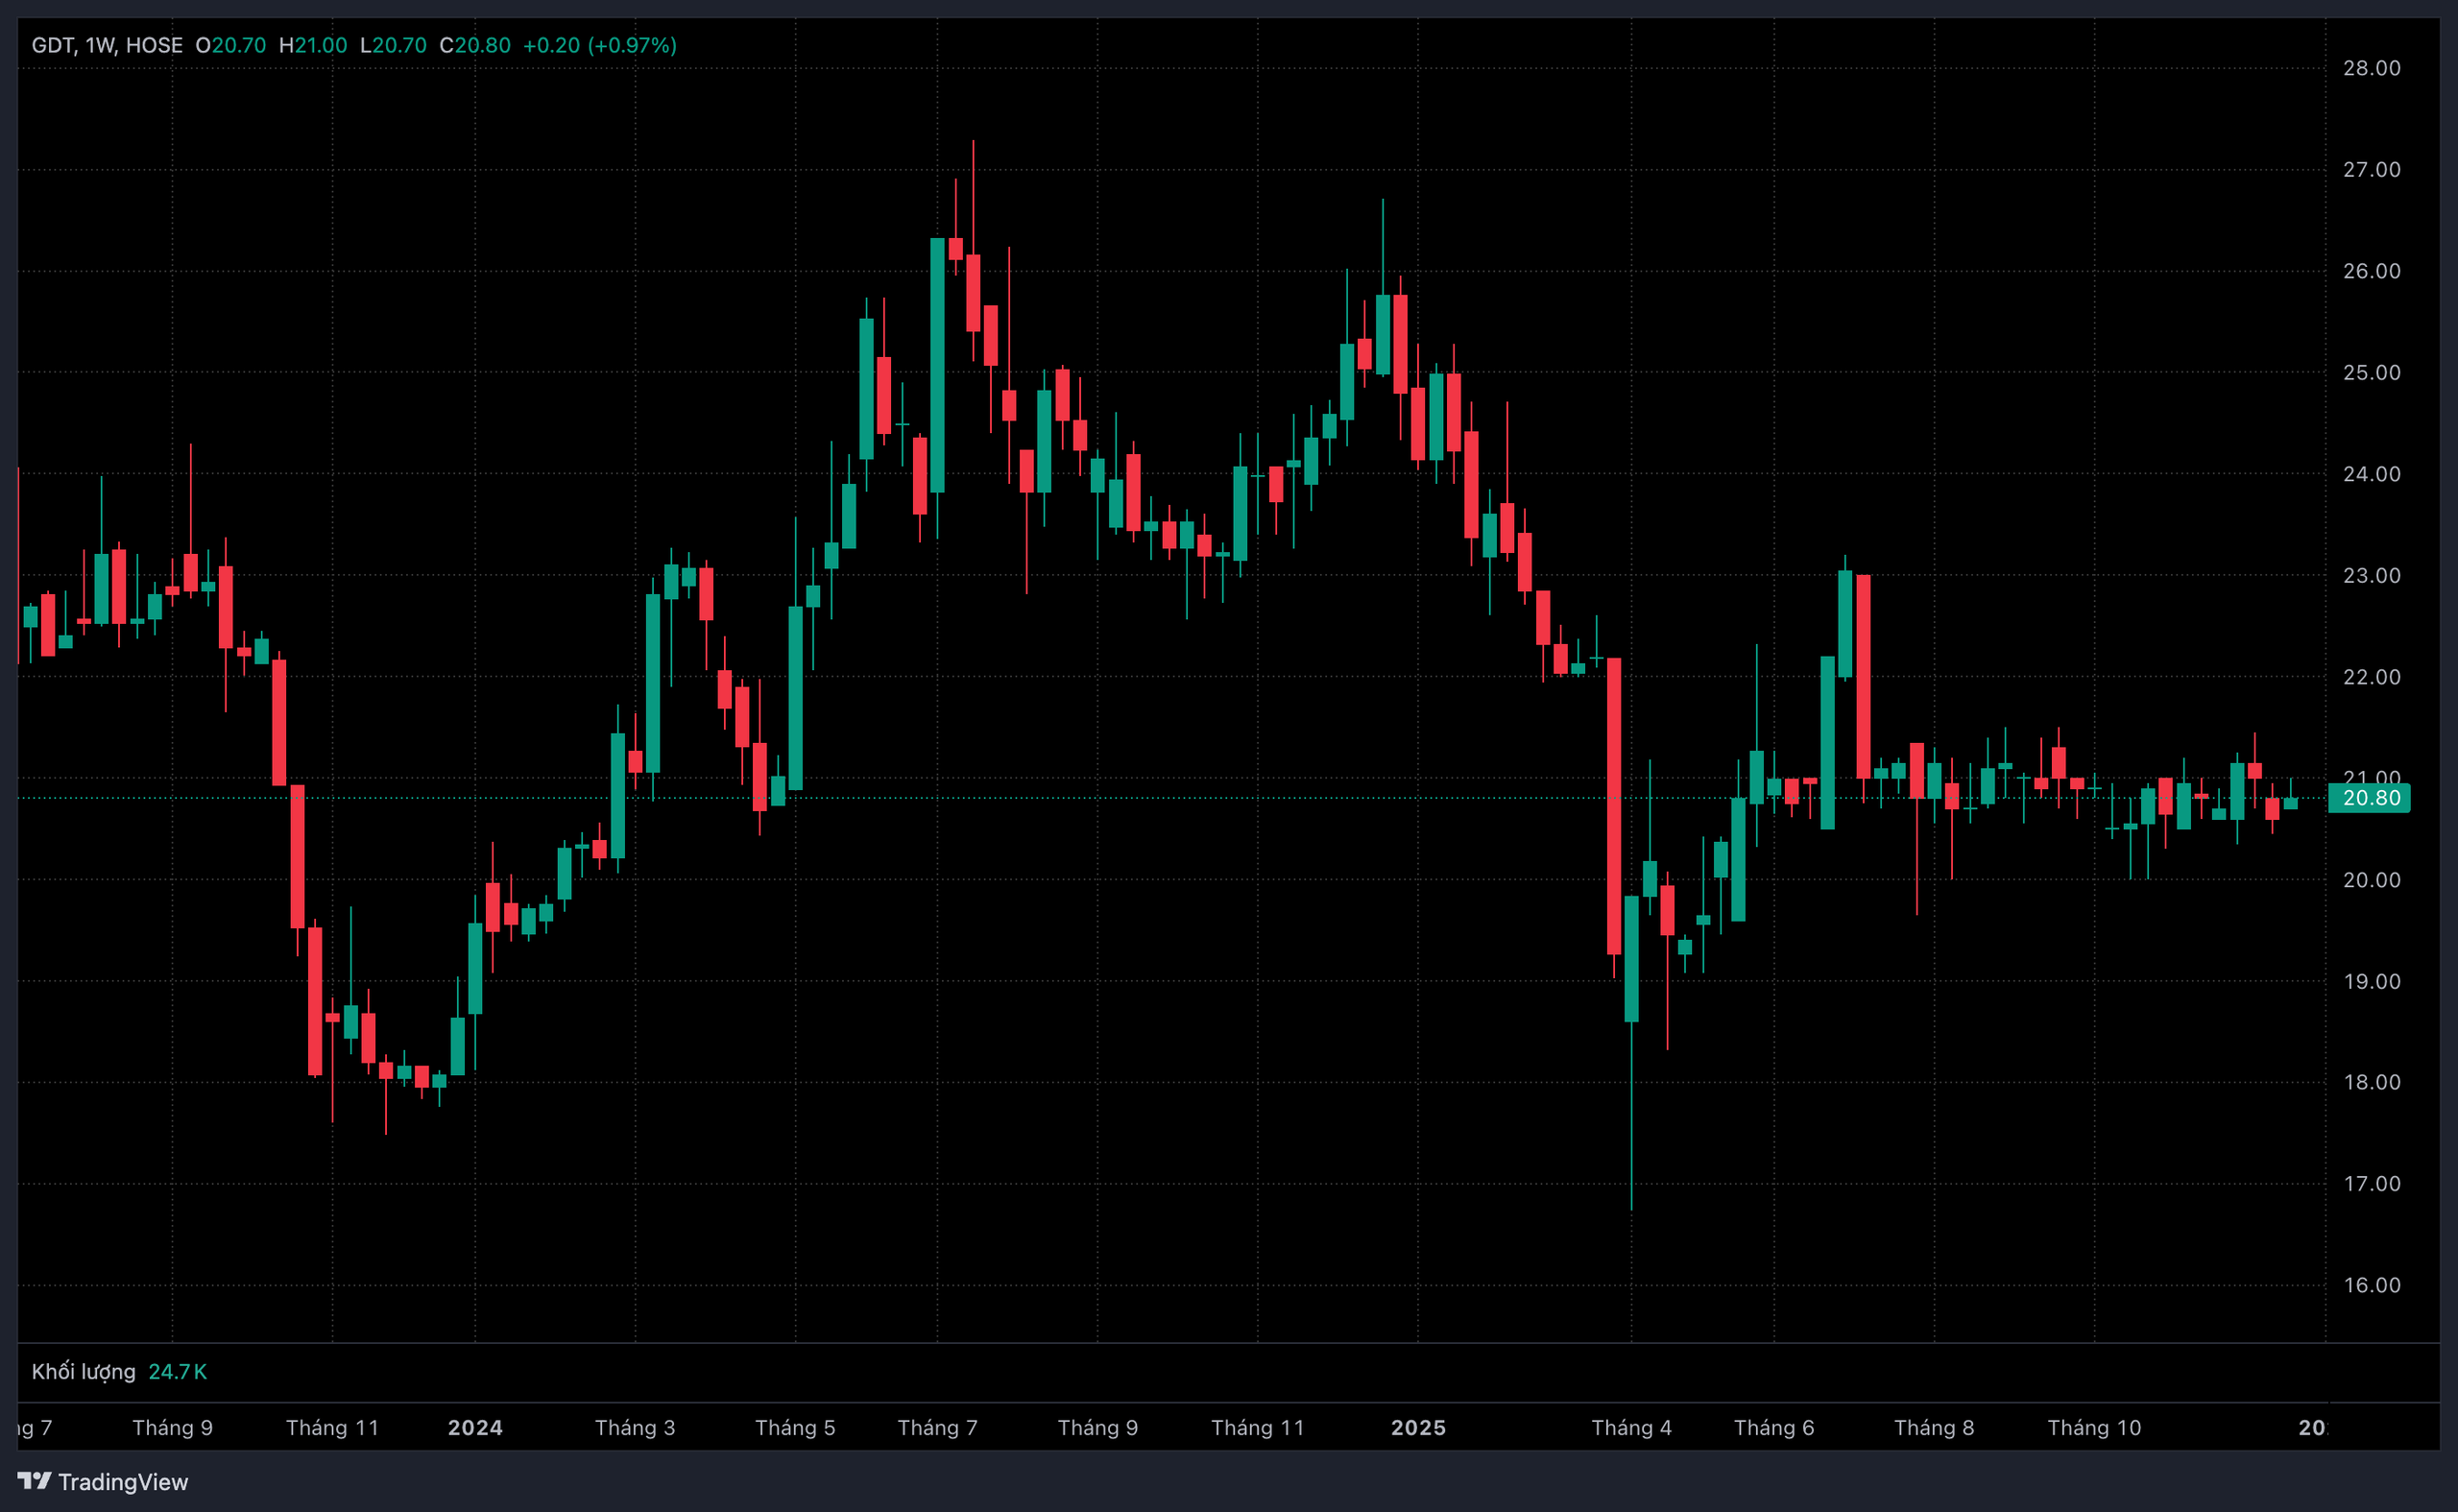This screenshot has height=1512, width=2458.
Task: Click the Tháng 10 time axis label
Action: tap(2094, 1427)
